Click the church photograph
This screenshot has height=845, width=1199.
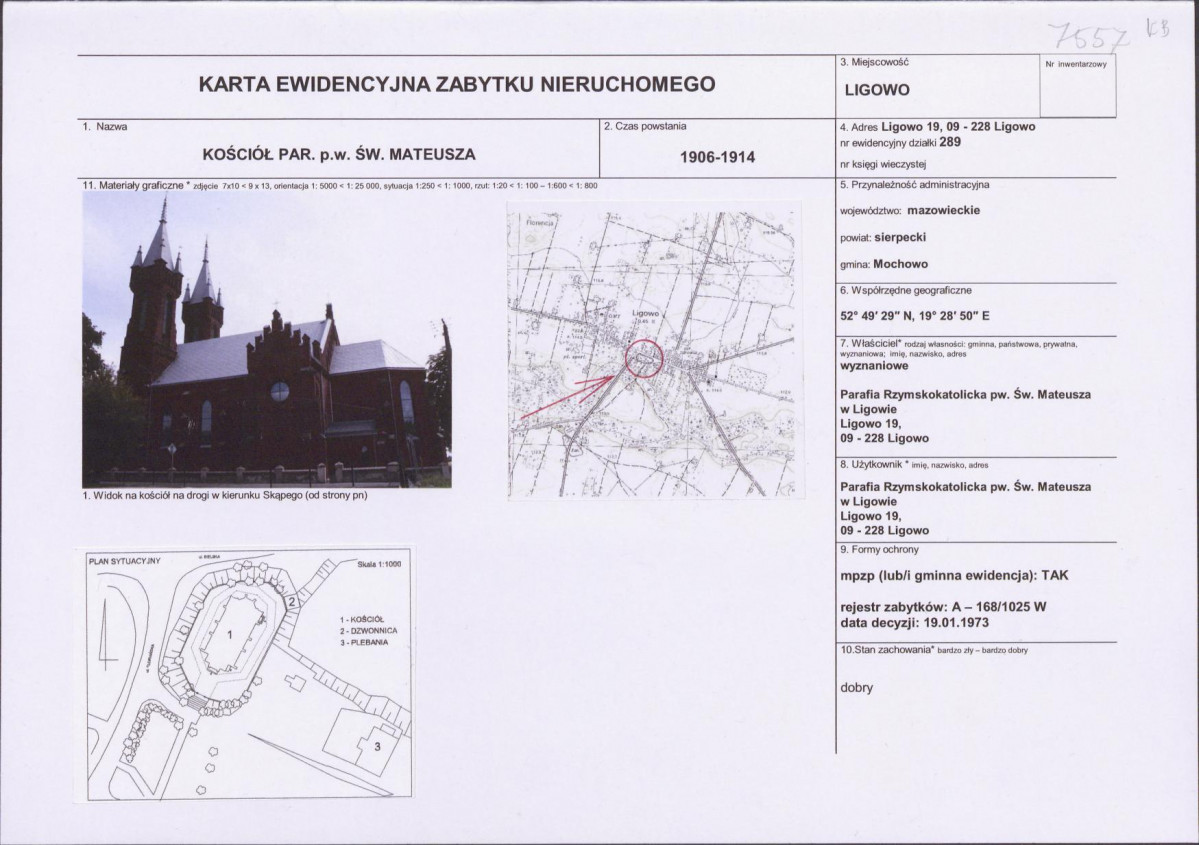(267, 339)
